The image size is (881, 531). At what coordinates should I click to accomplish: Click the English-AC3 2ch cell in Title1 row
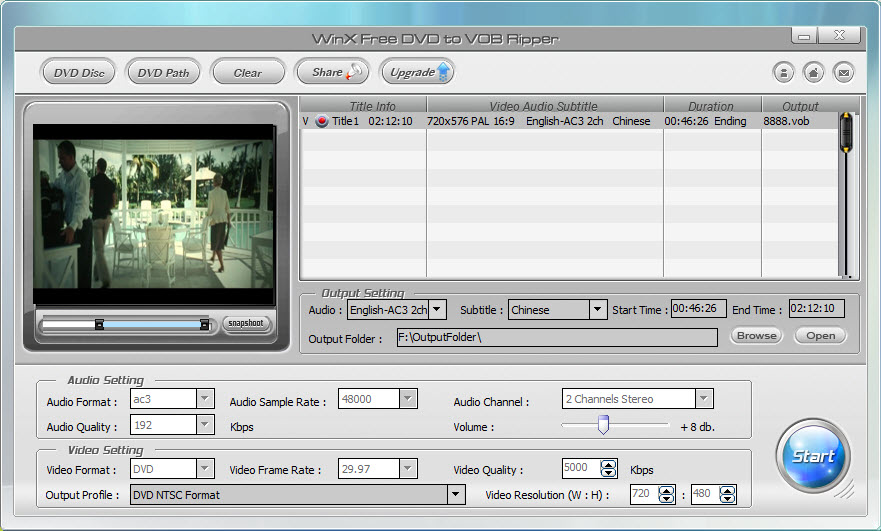[564, 121]
